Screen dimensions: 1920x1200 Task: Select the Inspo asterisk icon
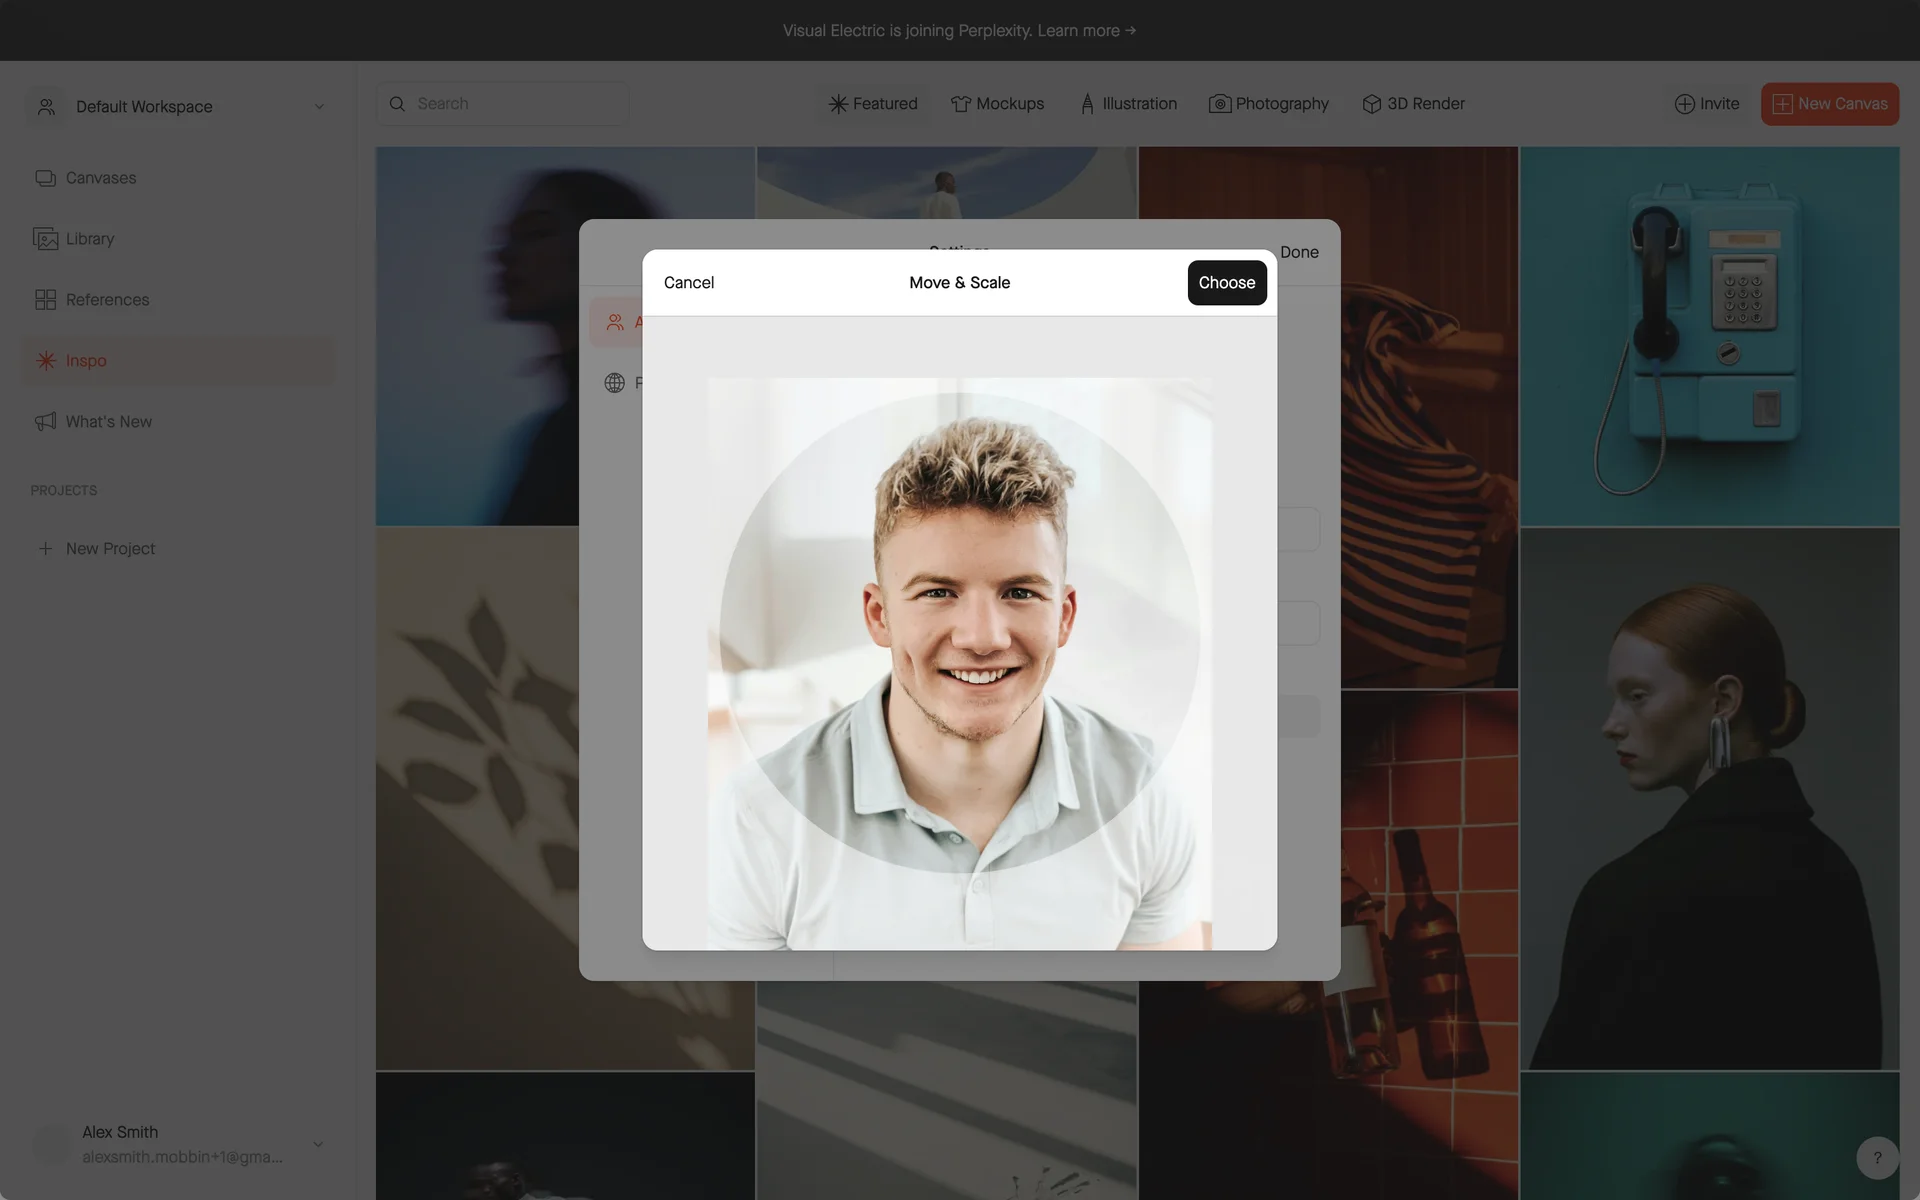[45, 361]
